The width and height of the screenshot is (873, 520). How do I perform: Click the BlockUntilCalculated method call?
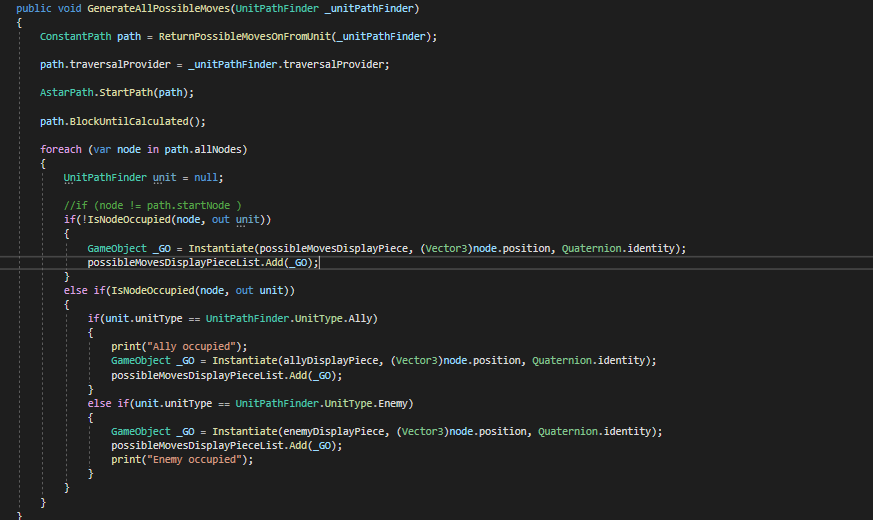[129, 121]
